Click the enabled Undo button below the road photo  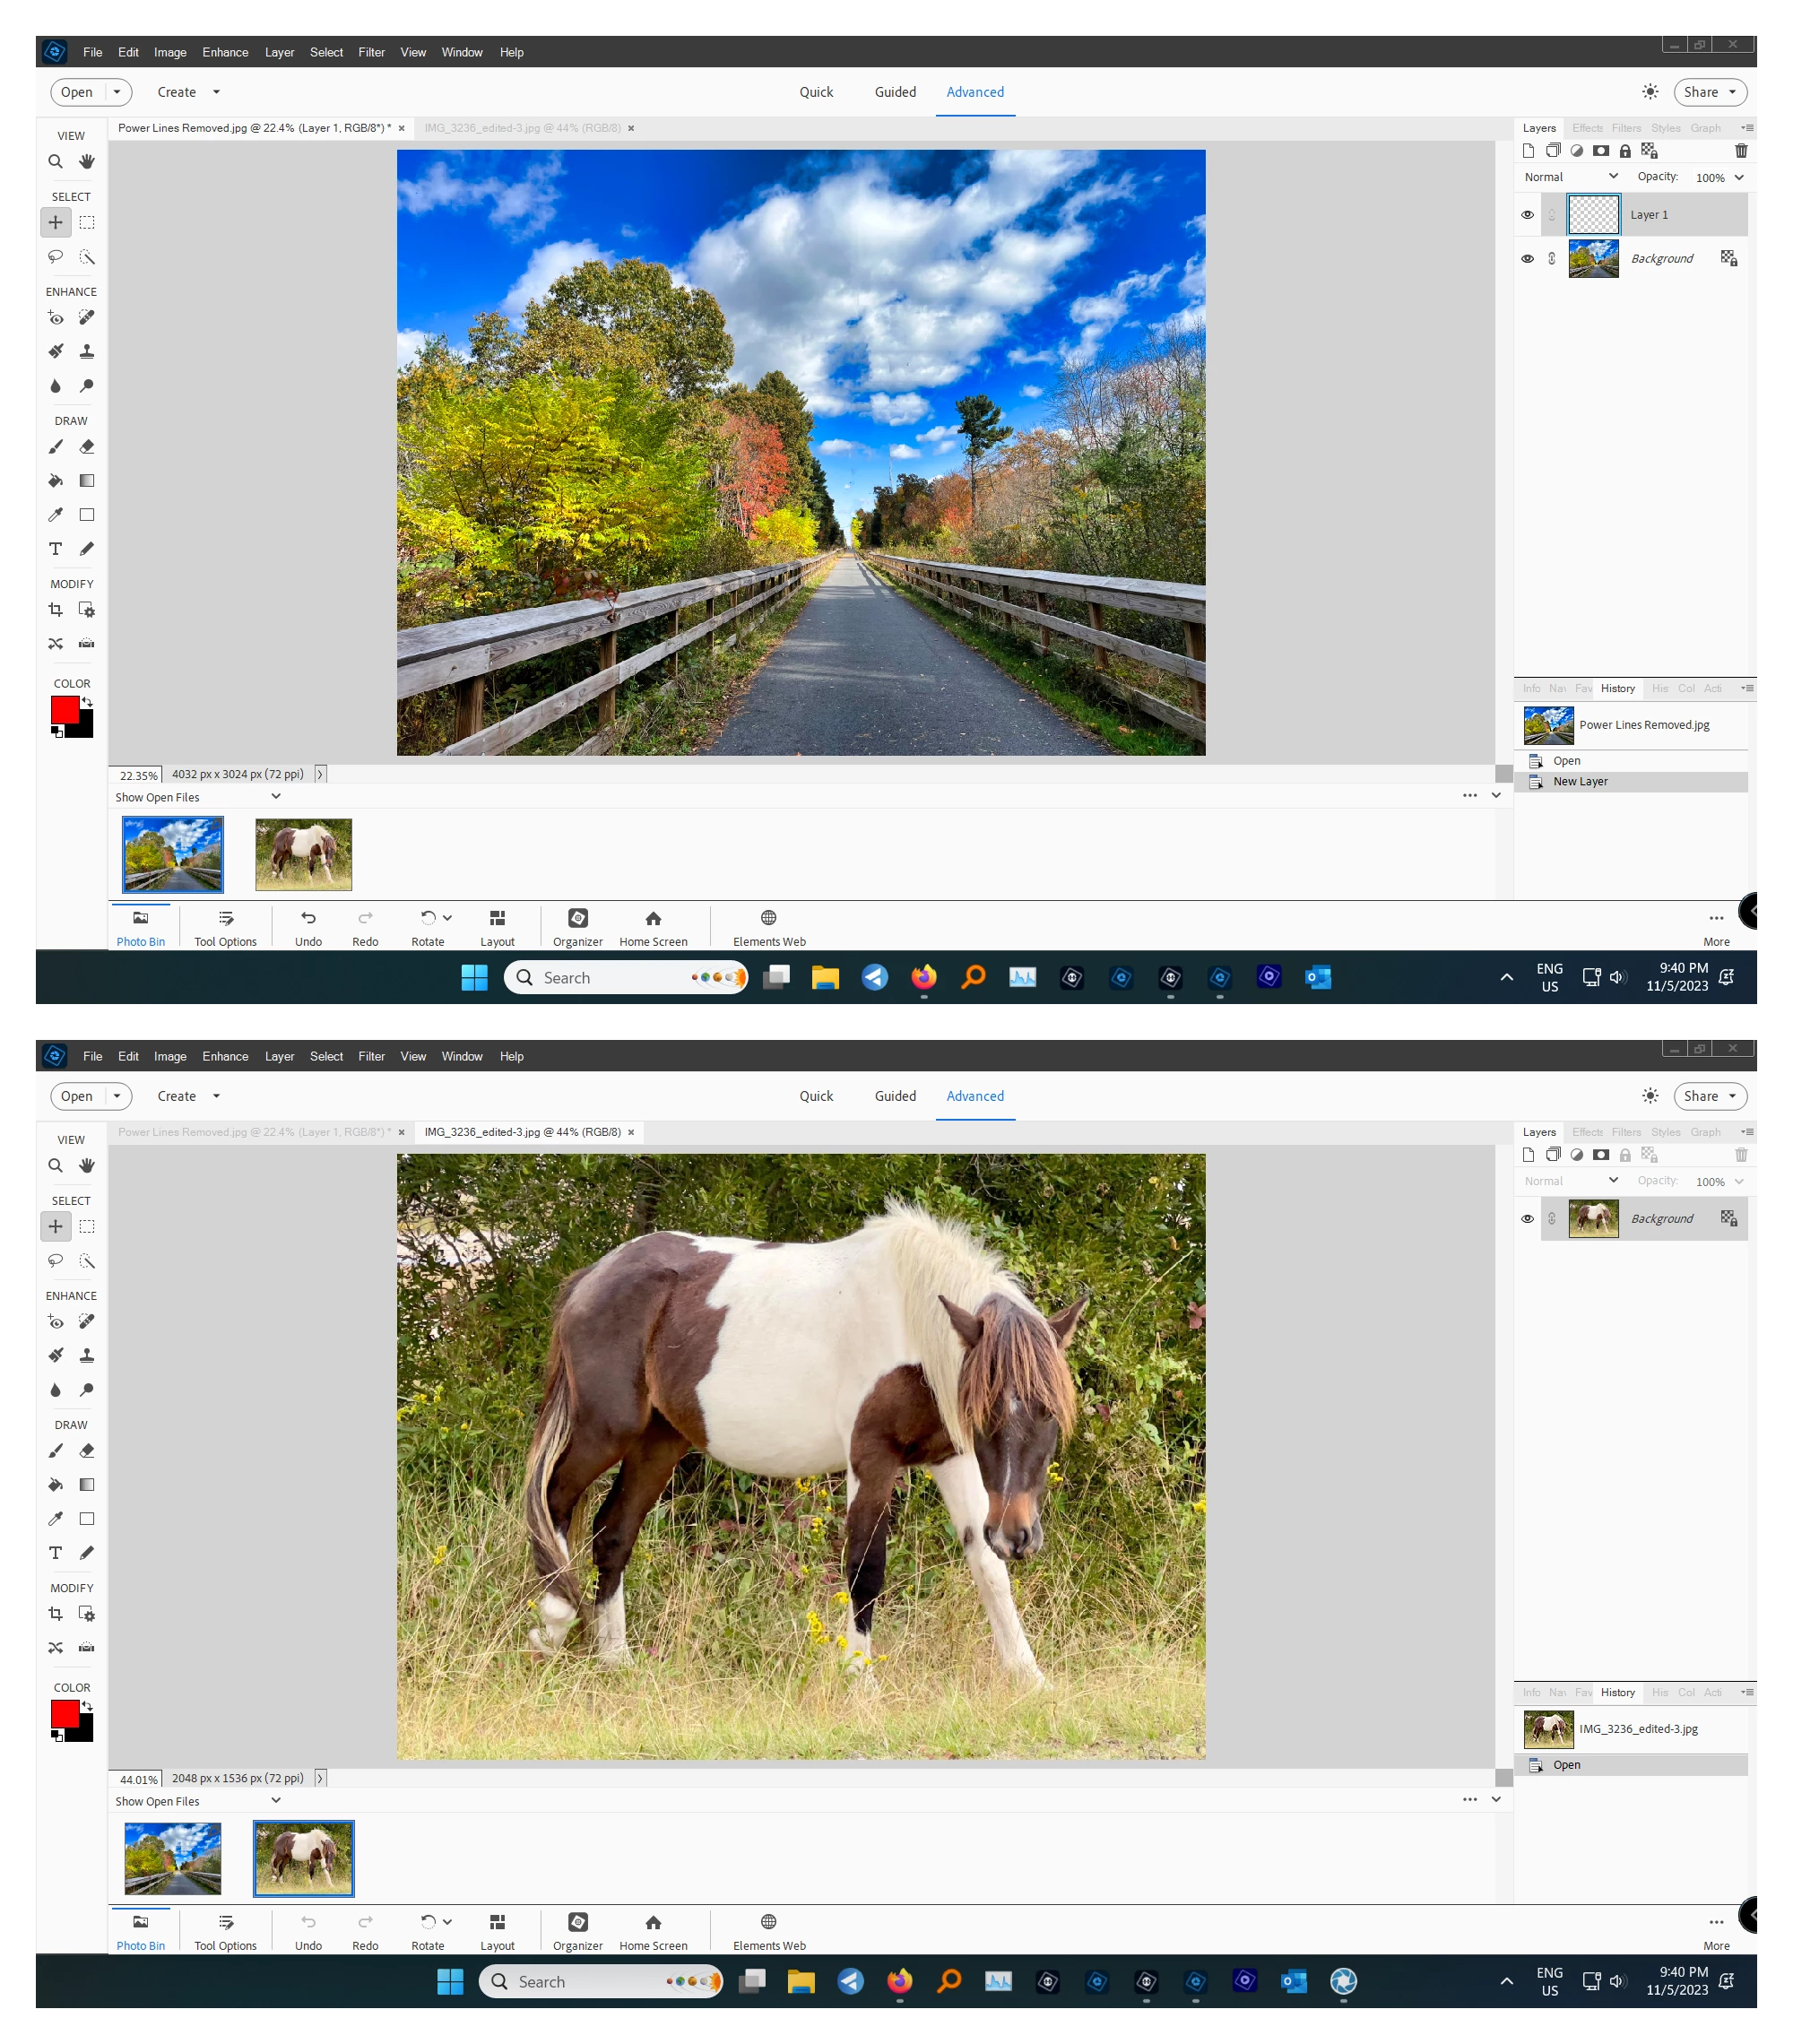[x=308, y=926]
